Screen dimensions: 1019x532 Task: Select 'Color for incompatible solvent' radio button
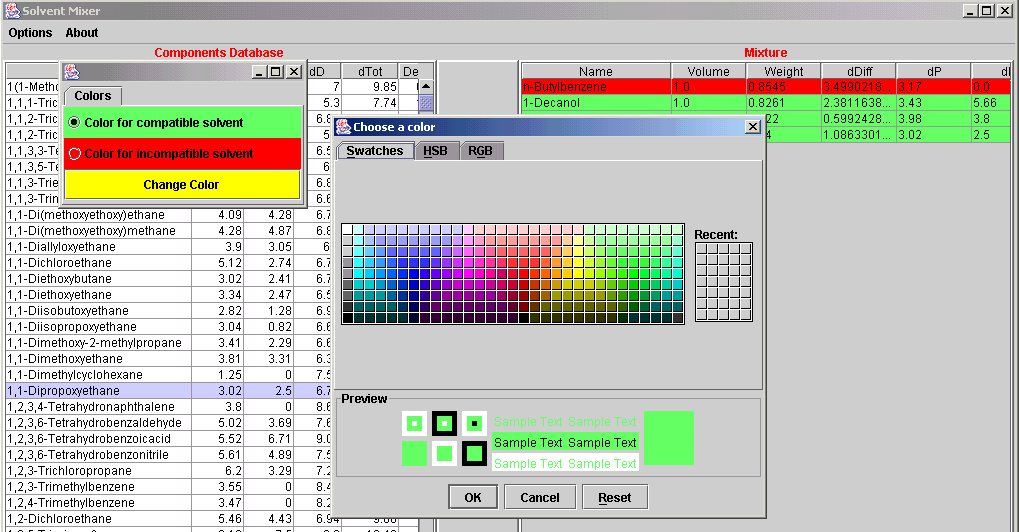75,154
